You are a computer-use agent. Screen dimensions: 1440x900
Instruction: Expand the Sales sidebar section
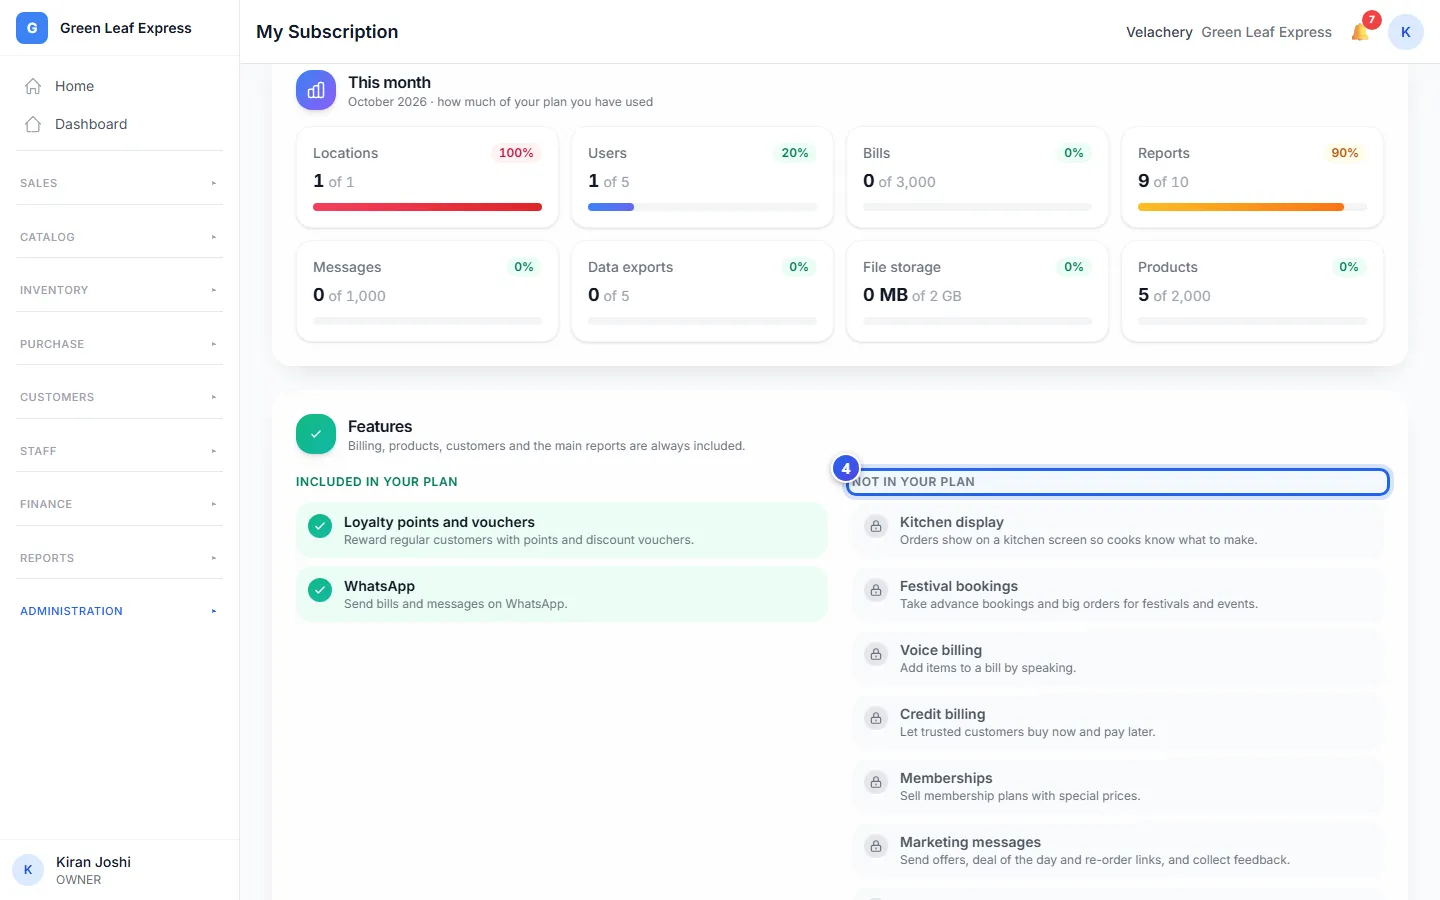pos(119,183)
